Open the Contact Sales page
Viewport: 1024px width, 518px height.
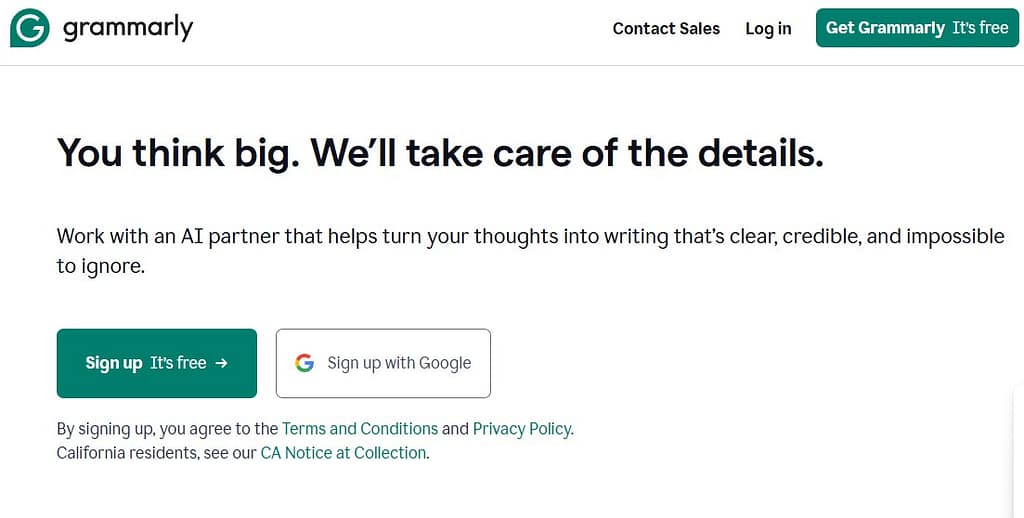[x=666, y=28]
